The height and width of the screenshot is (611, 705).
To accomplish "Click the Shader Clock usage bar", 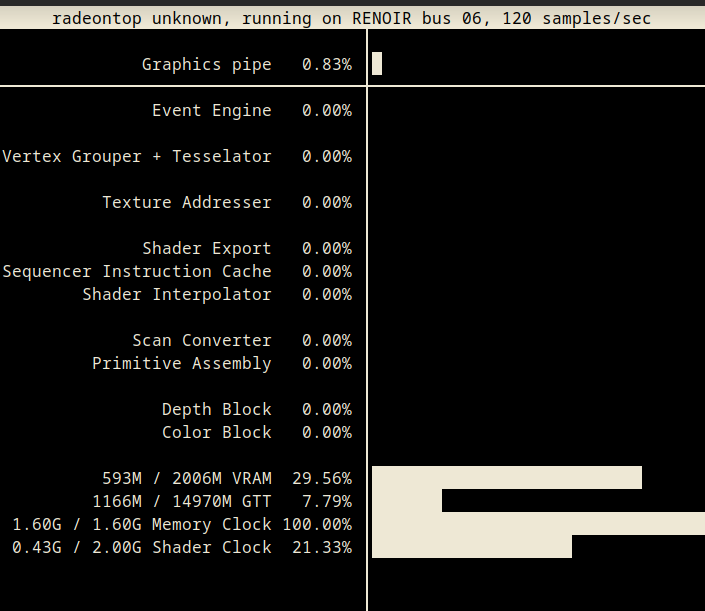I will tap(472, 546).
